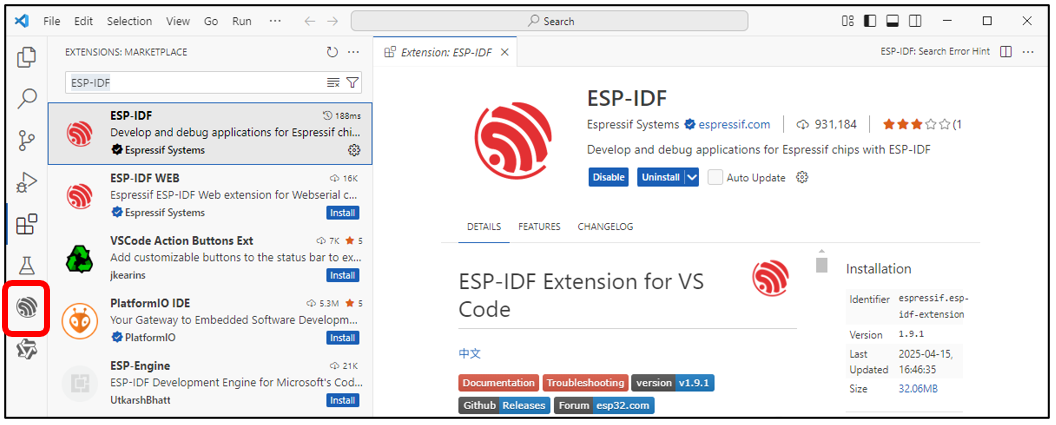
Task: Open the 中文 link
Action: 469,354
